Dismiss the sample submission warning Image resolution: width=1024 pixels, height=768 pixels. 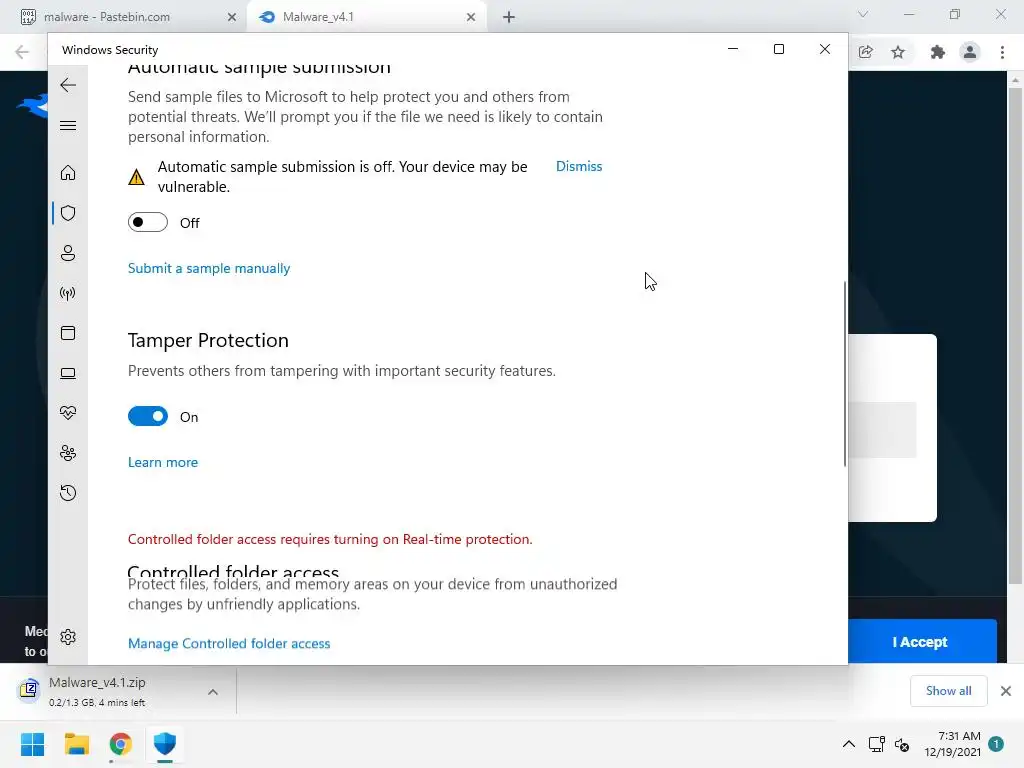tap(579, 167)
